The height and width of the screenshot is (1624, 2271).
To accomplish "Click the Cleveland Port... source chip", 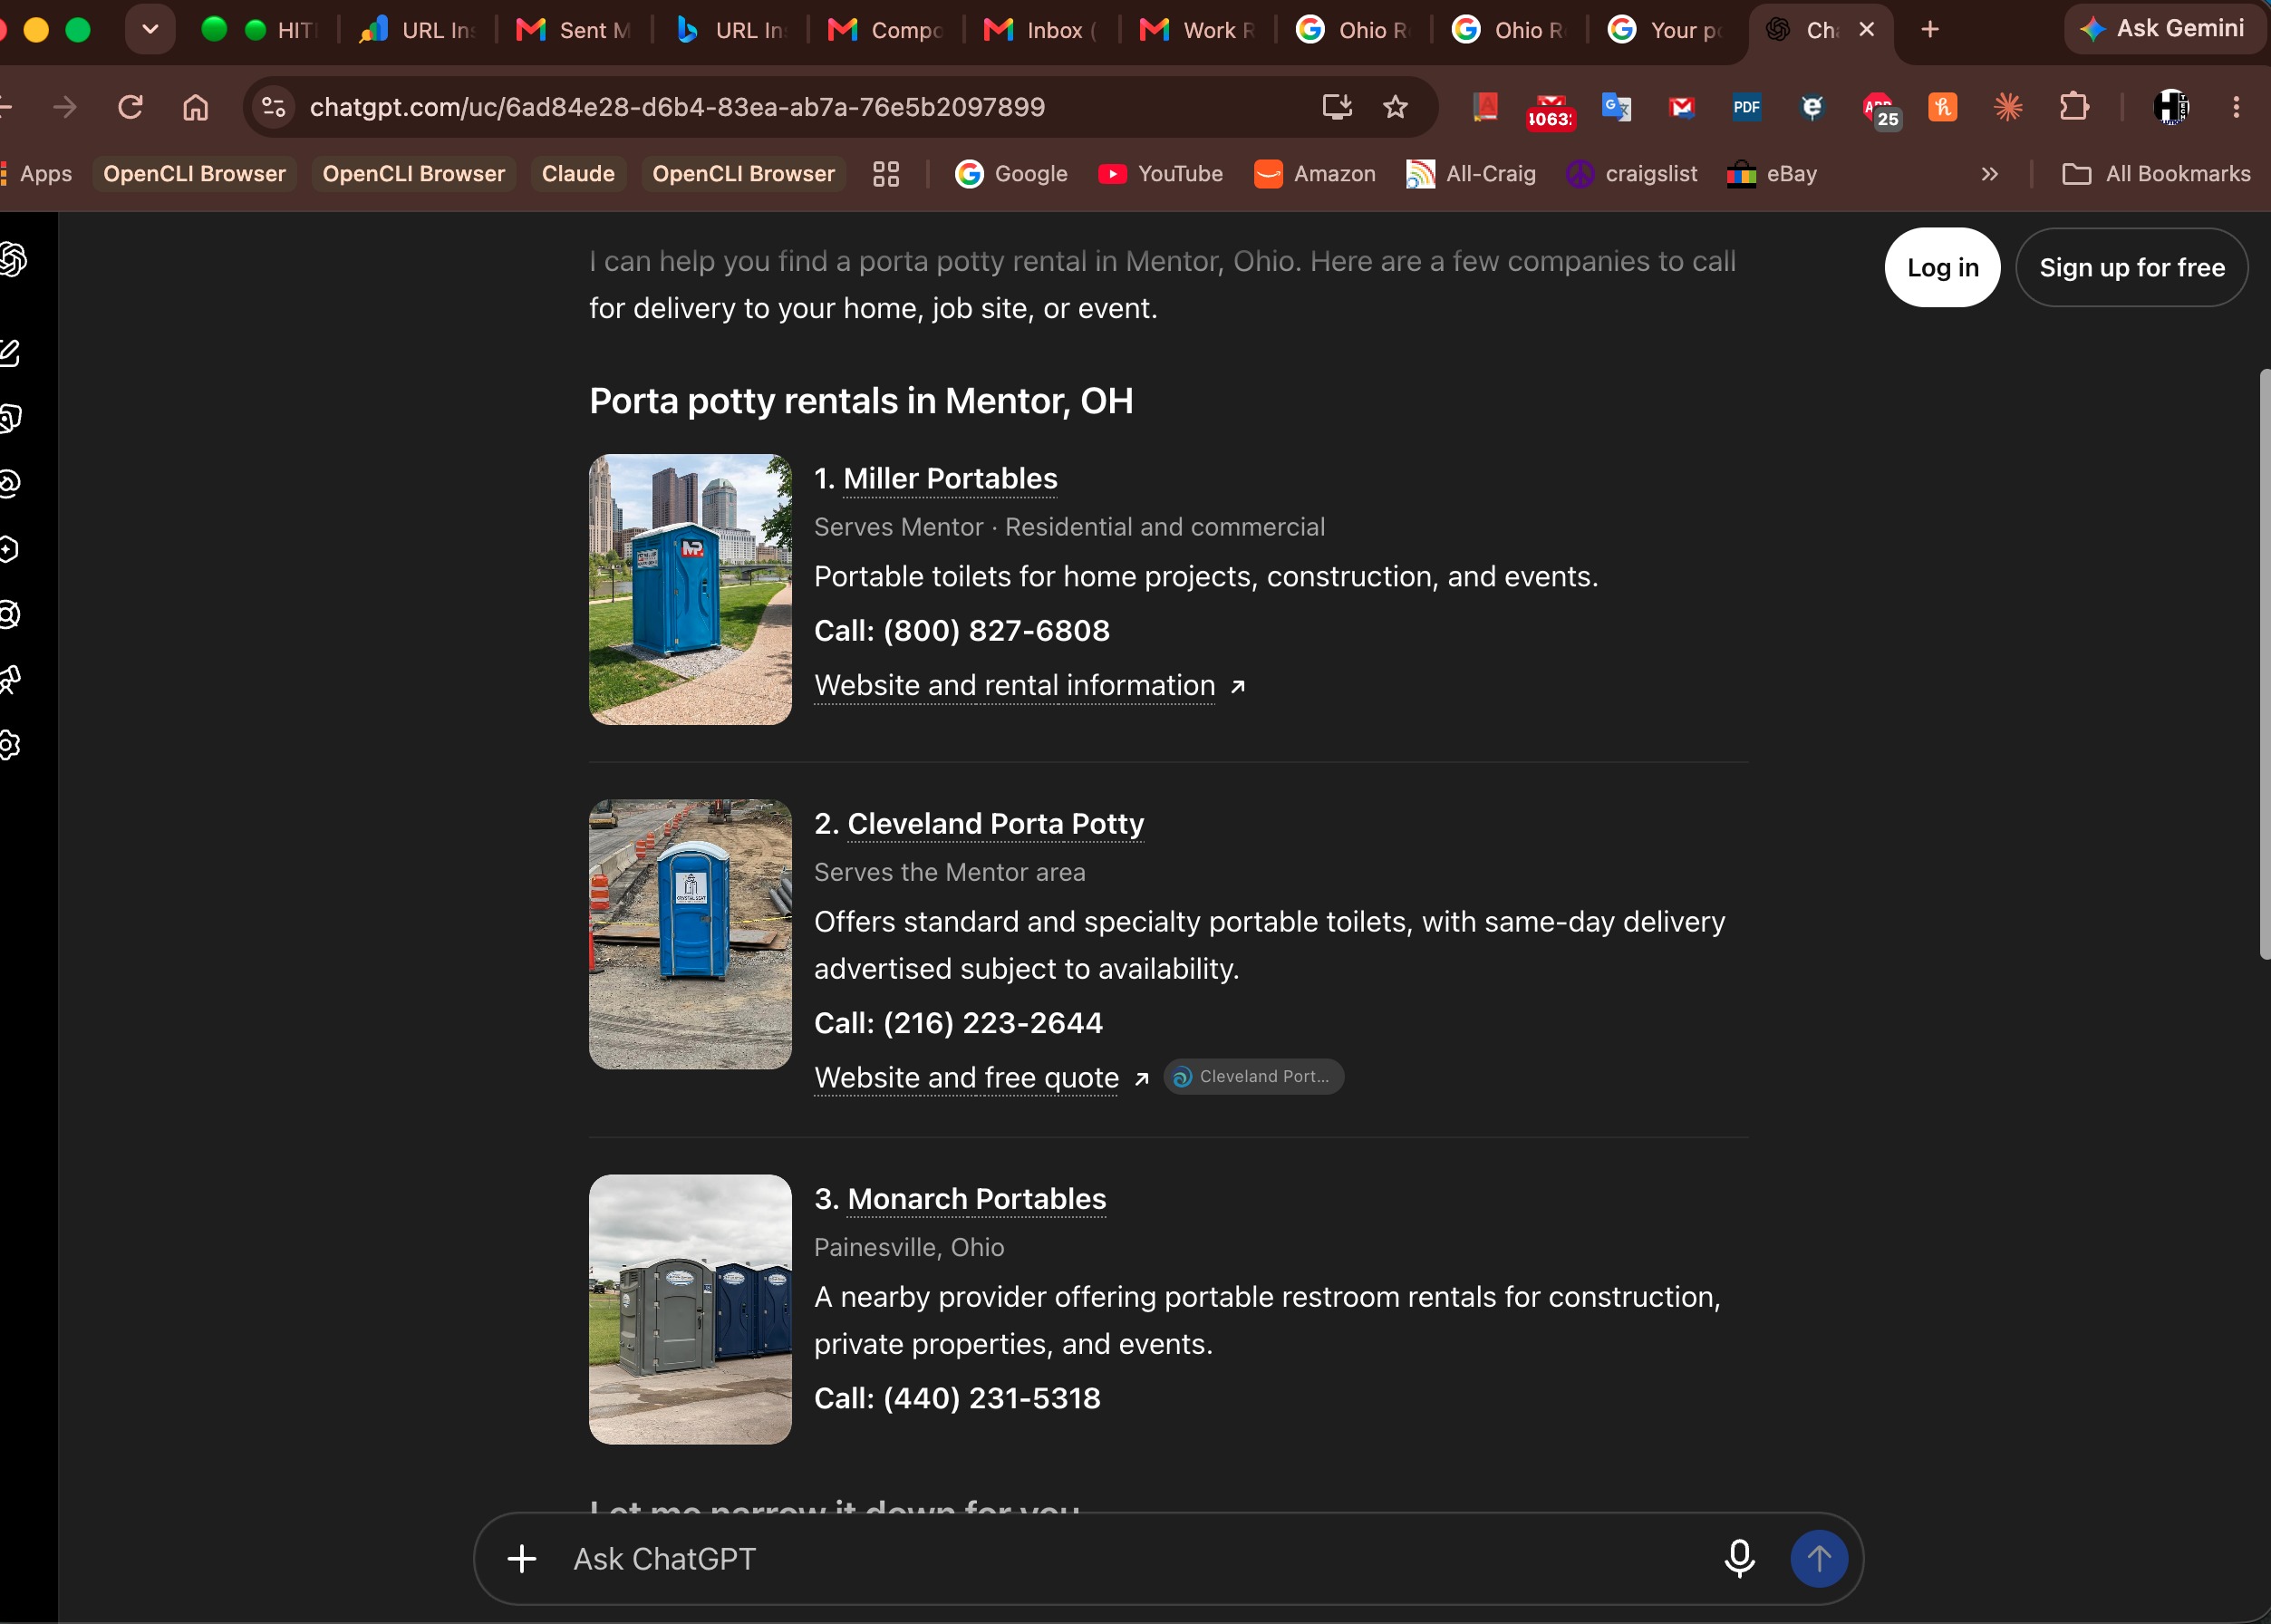I will point(1253,1077).
